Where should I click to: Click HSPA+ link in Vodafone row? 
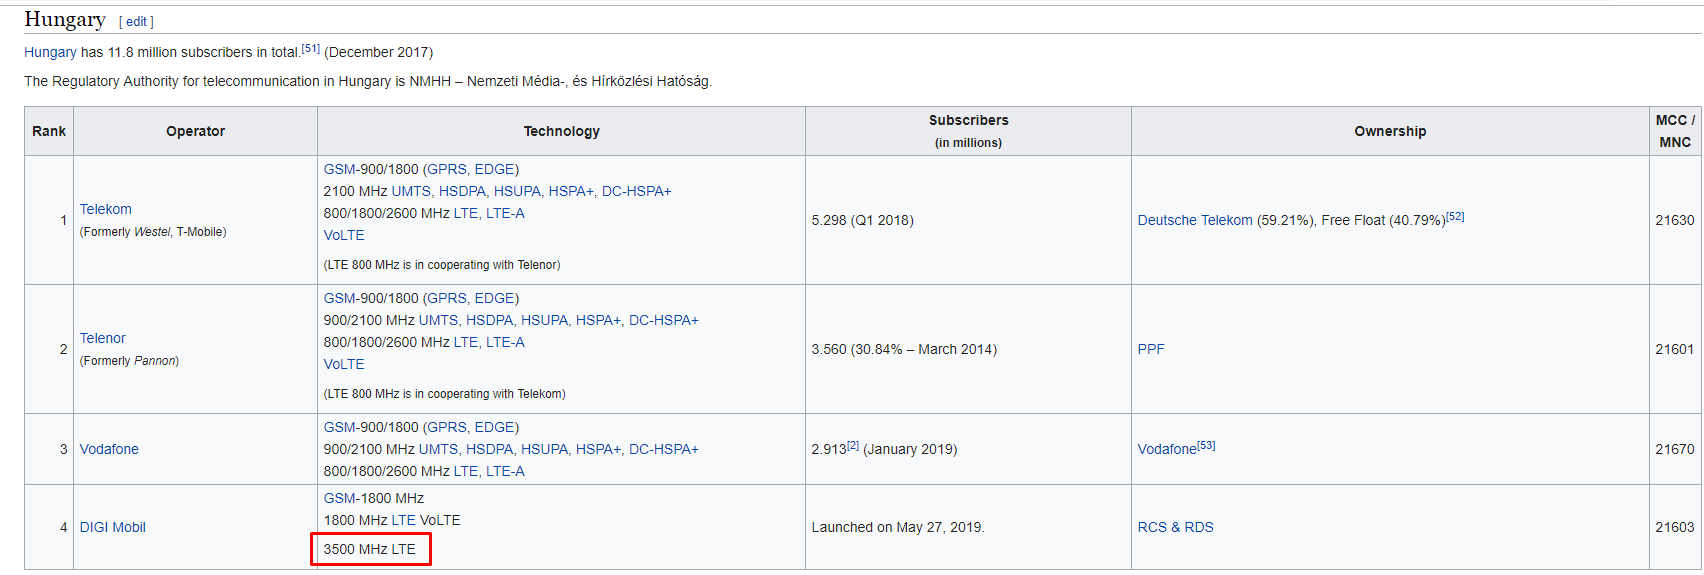599,449
